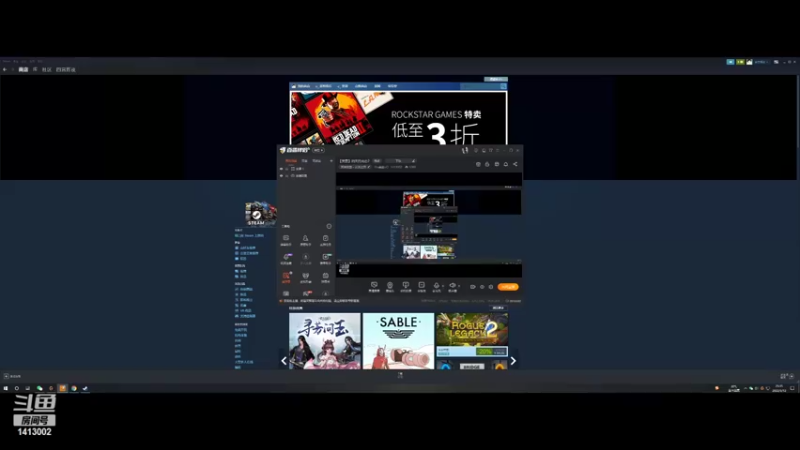The width and height of the screenshot is (800, 450).
Task: Open 新鲜推荐 in the store navigation bar
Action: (324, 86)
